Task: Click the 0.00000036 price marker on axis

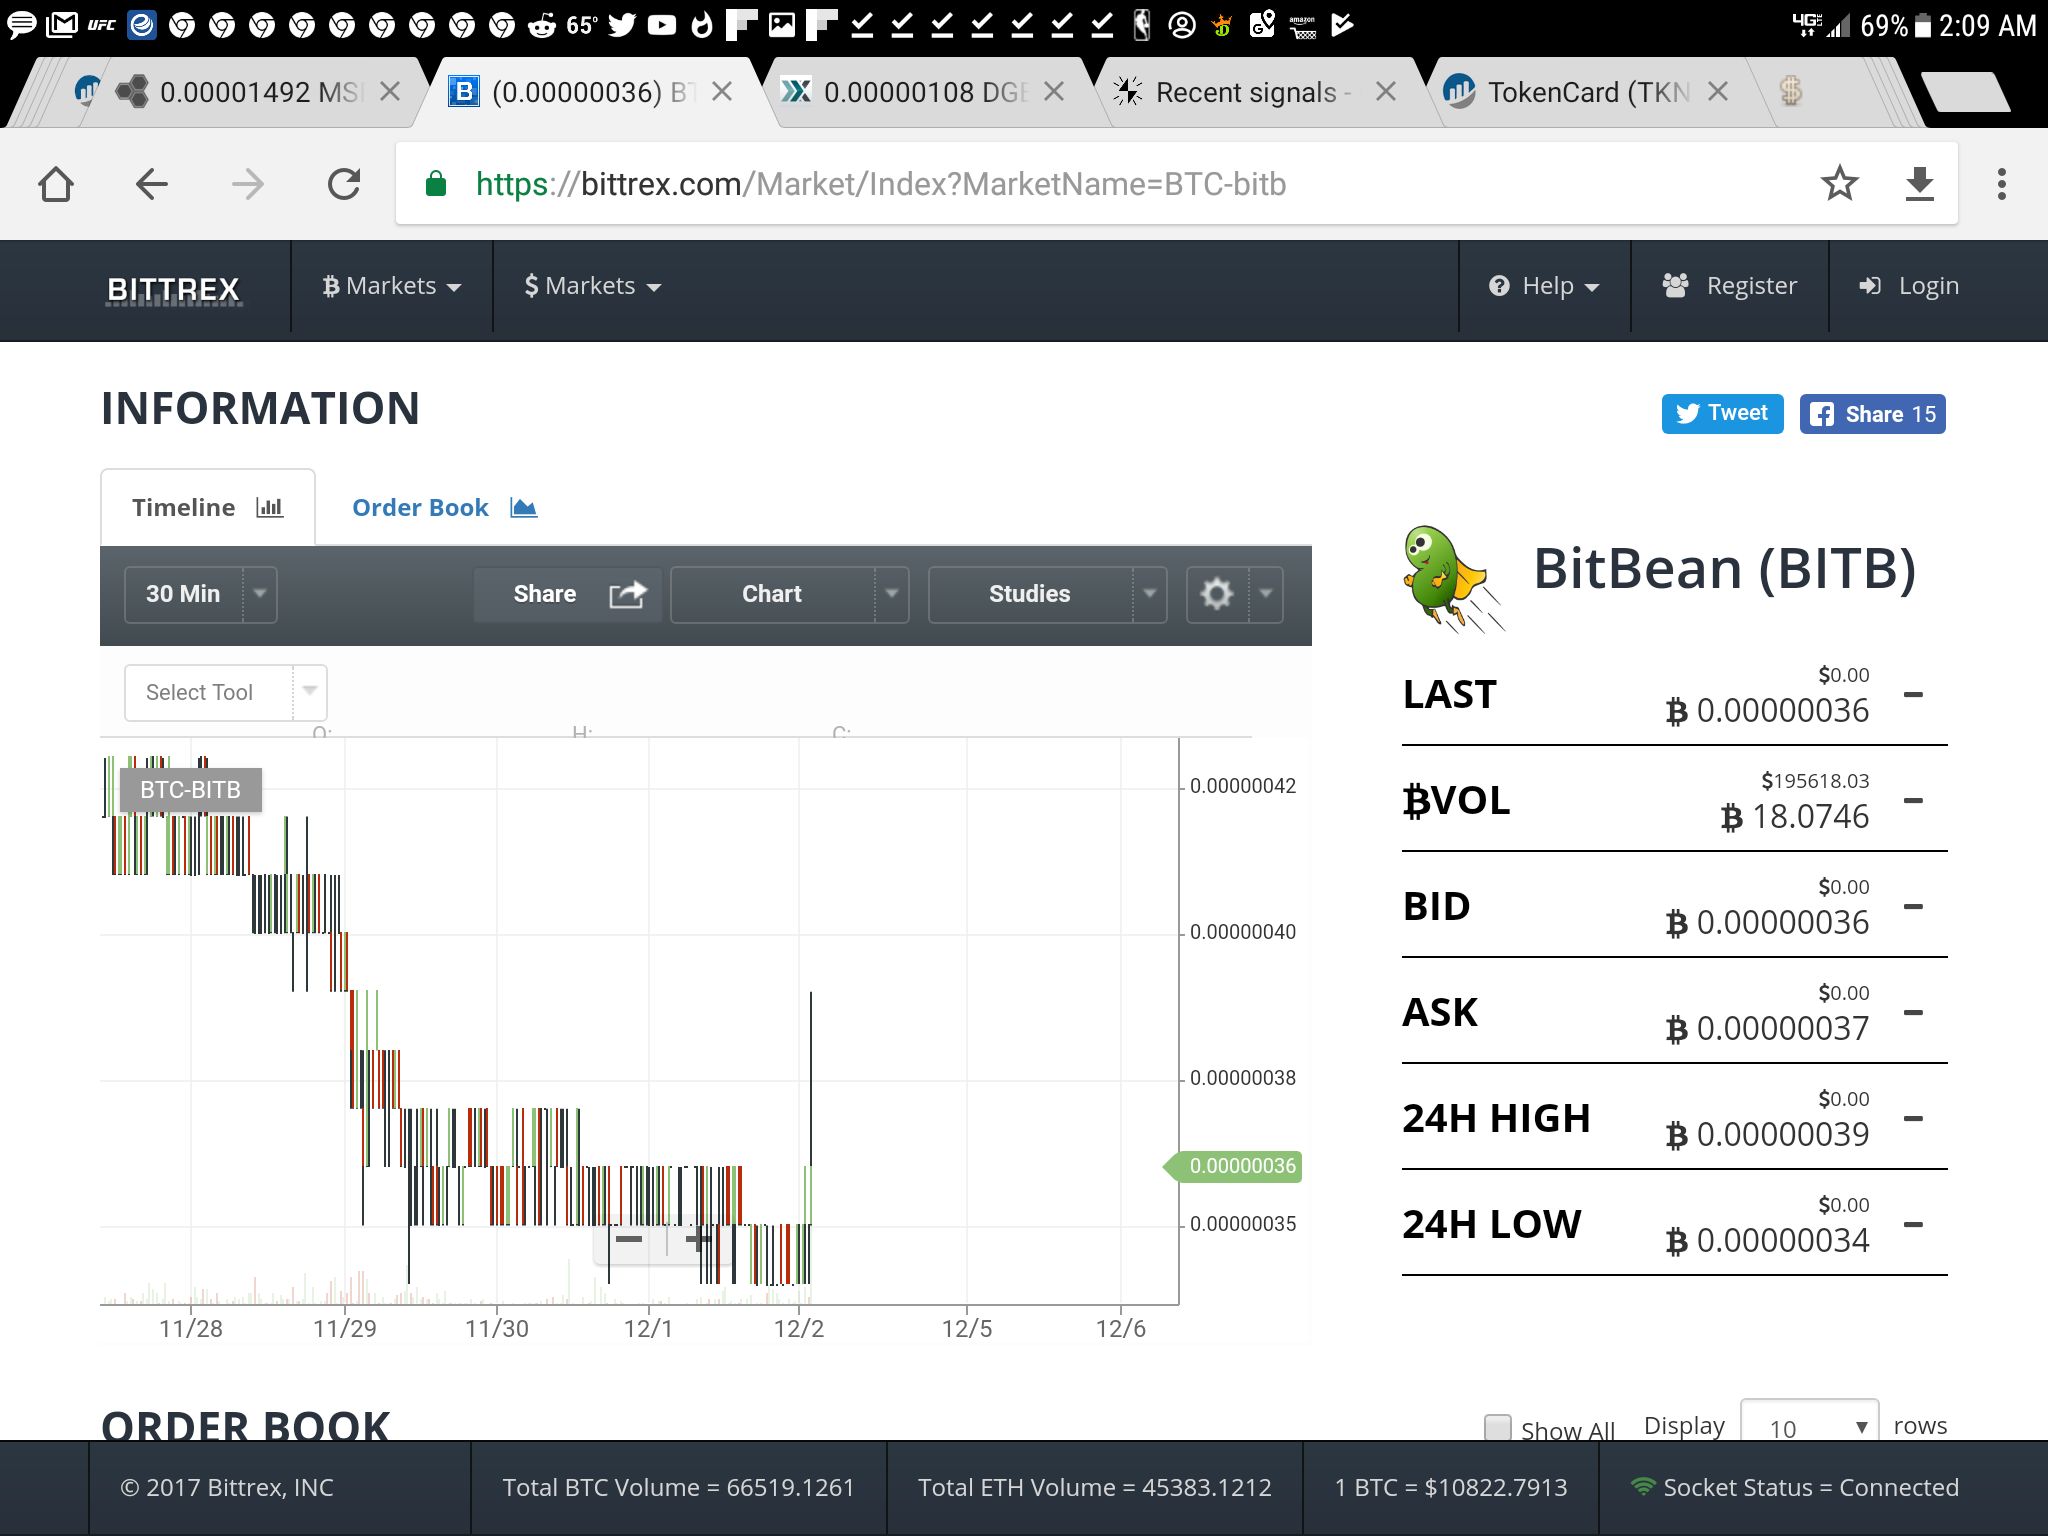Action: (x=1234, y=1166)
